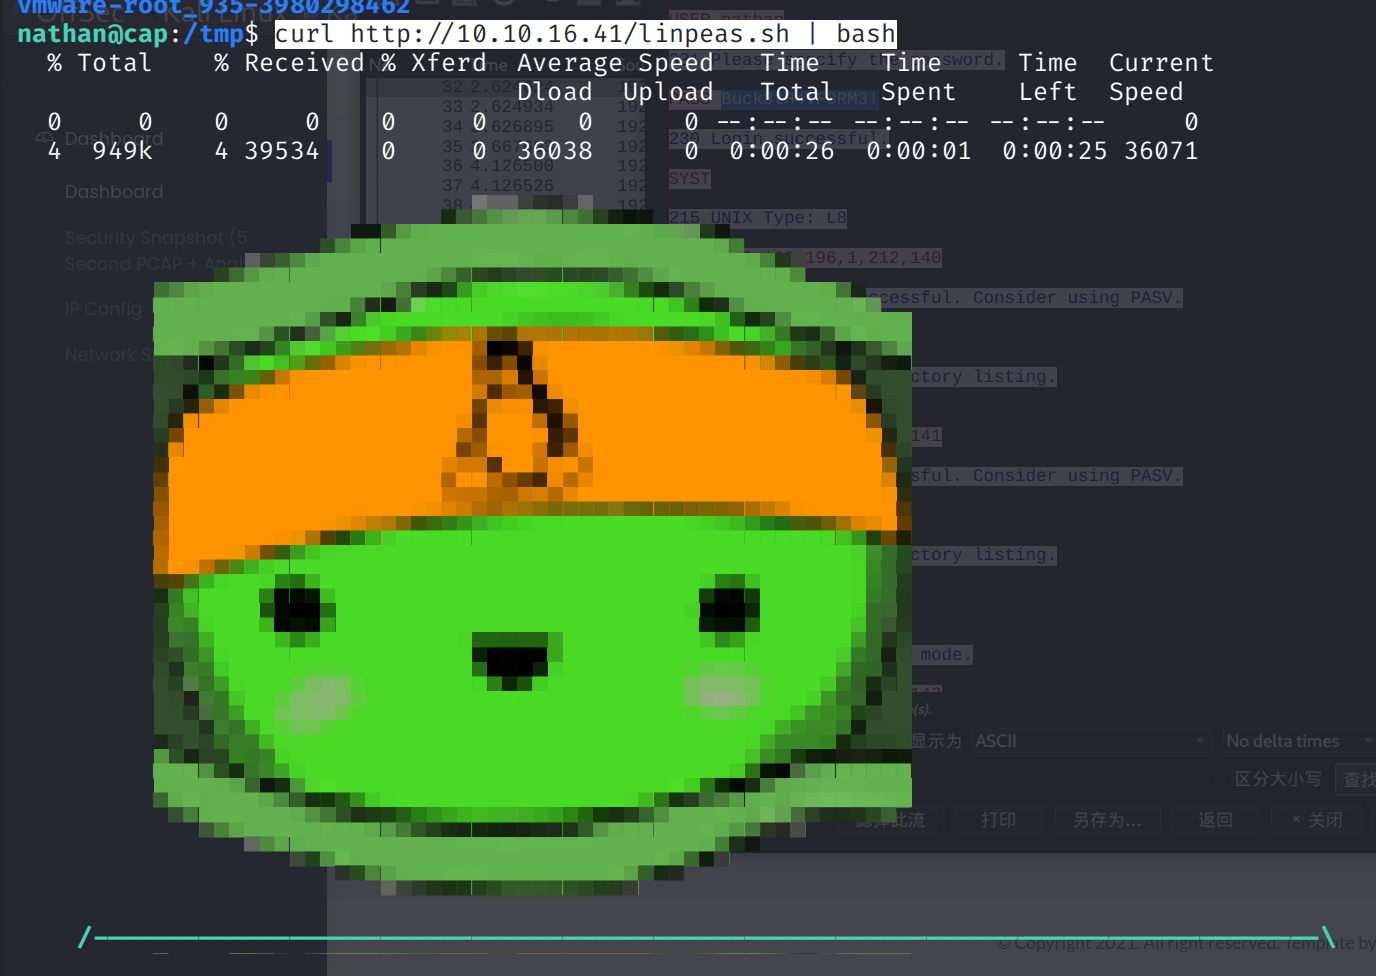
Task: Open the Dashboard sidebar link below the header
Action: pos(114,192)
